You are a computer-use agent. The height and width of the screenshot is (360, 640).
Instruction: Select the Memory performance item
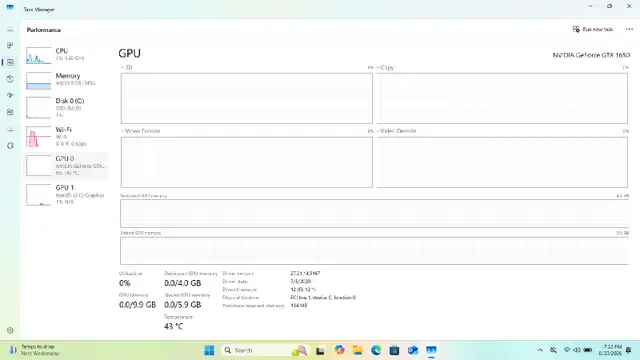click(x=66, y=80)
